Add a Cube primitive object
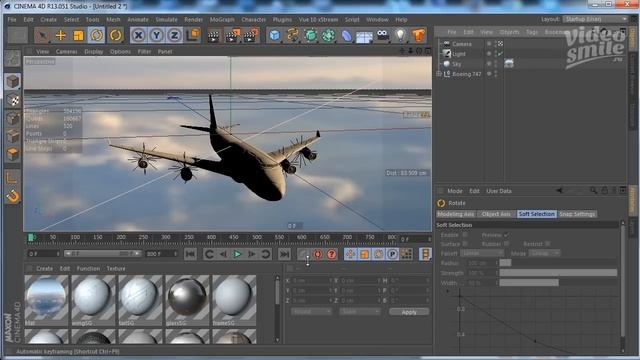The image size is (640, 360). [275, 36]
